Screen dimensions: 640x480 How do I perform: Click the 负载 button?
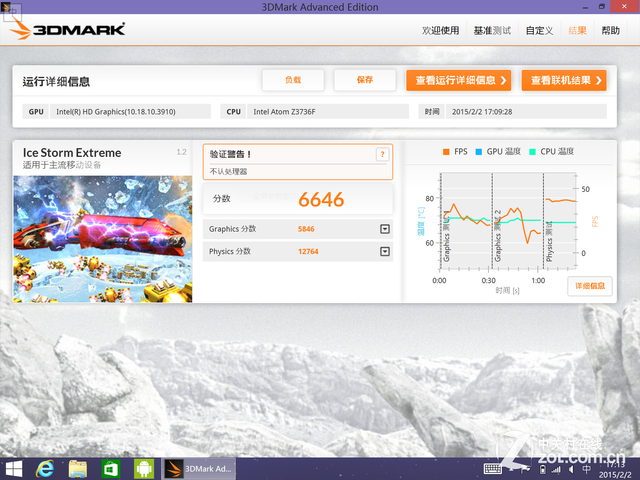point(293,80)
